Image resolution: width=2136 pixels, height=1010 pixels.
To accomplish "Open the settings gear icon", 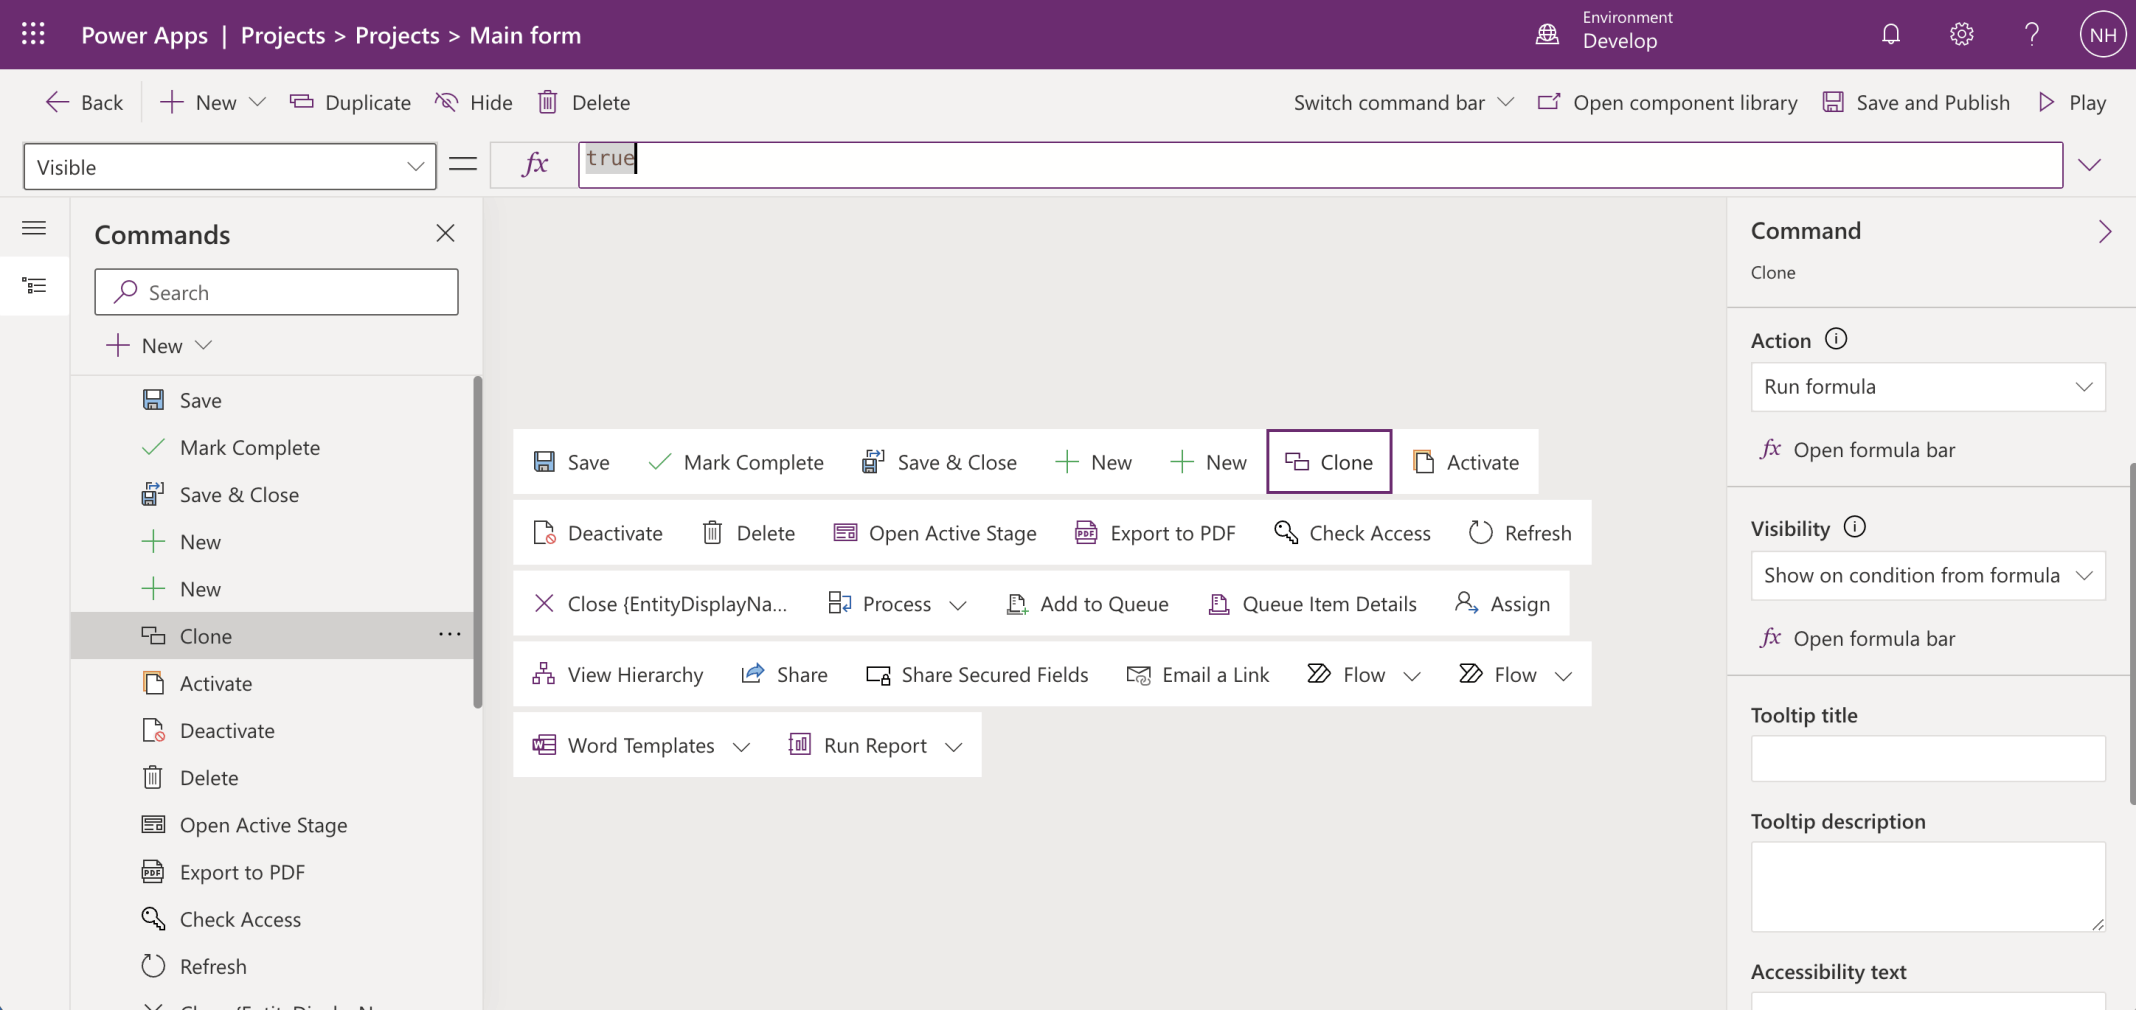I will pos(1961,35).
